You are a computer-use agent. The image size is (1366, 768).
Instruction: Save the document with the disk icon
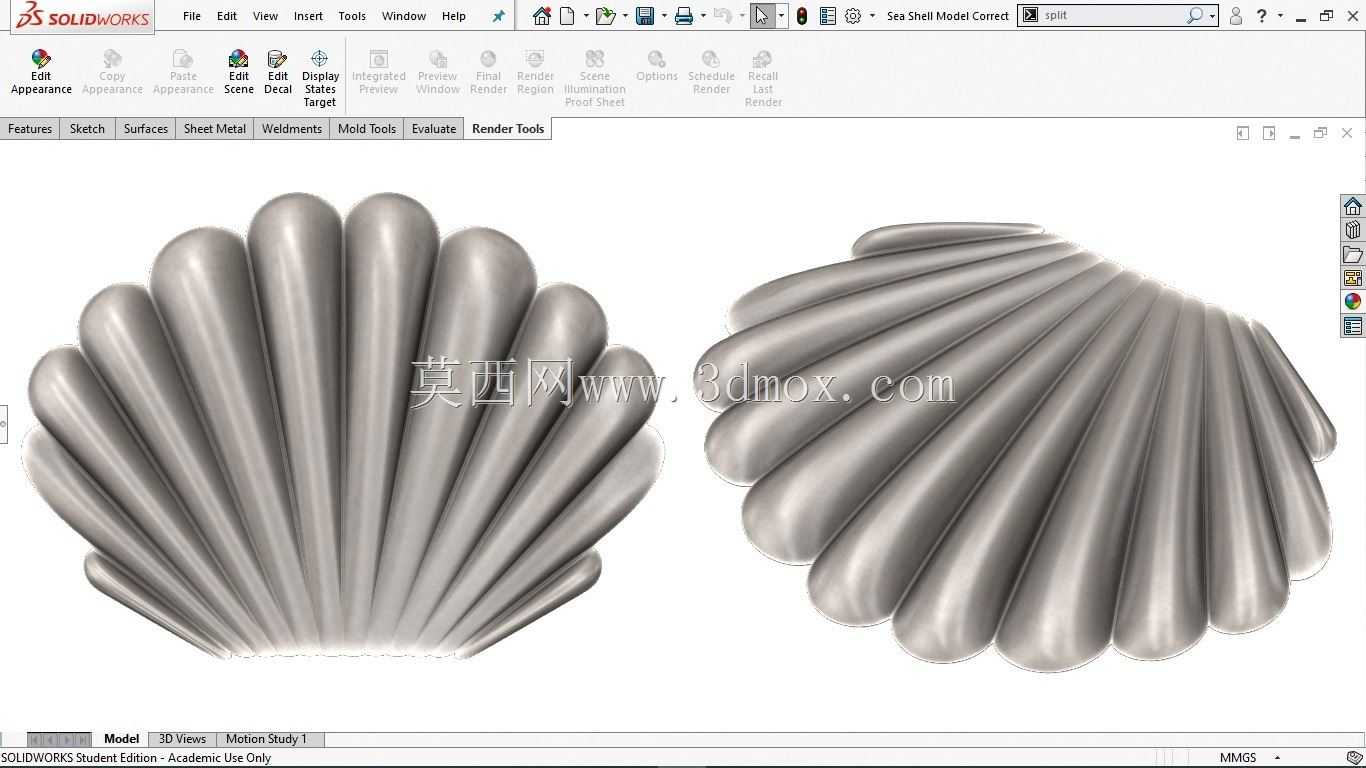tap(645, 16)
